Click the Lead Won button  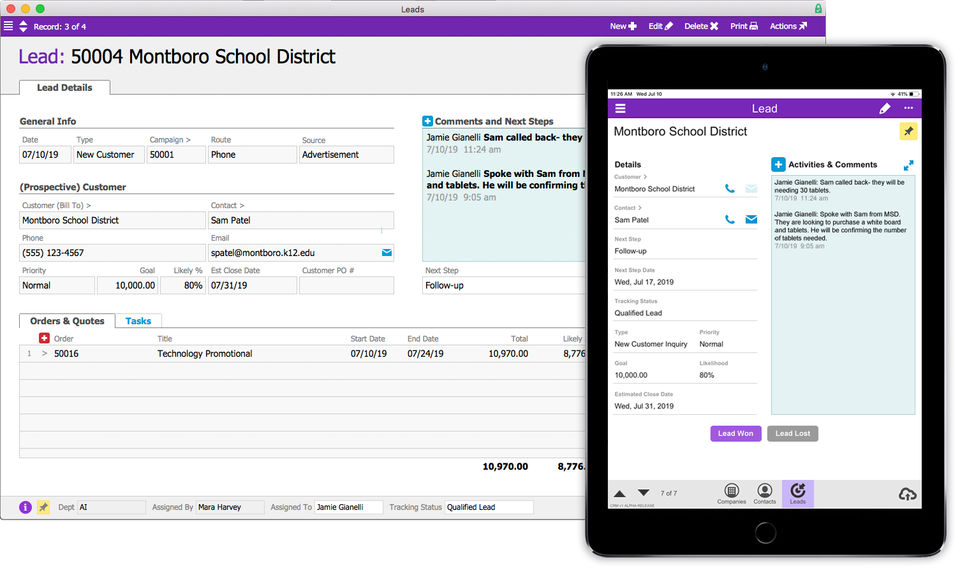pos(735,434)
